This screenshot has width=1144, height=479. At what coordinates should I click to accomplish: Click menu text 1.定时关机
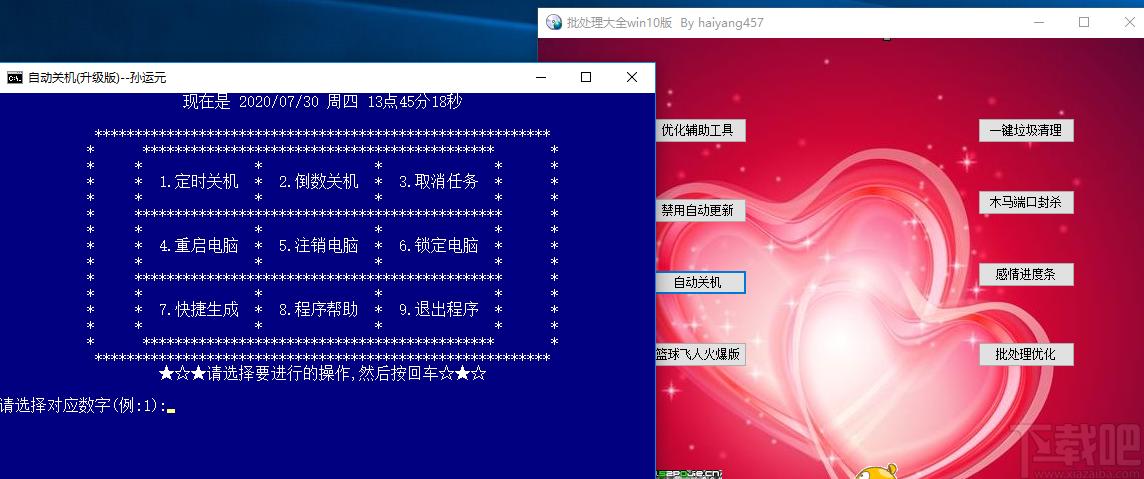199,182
